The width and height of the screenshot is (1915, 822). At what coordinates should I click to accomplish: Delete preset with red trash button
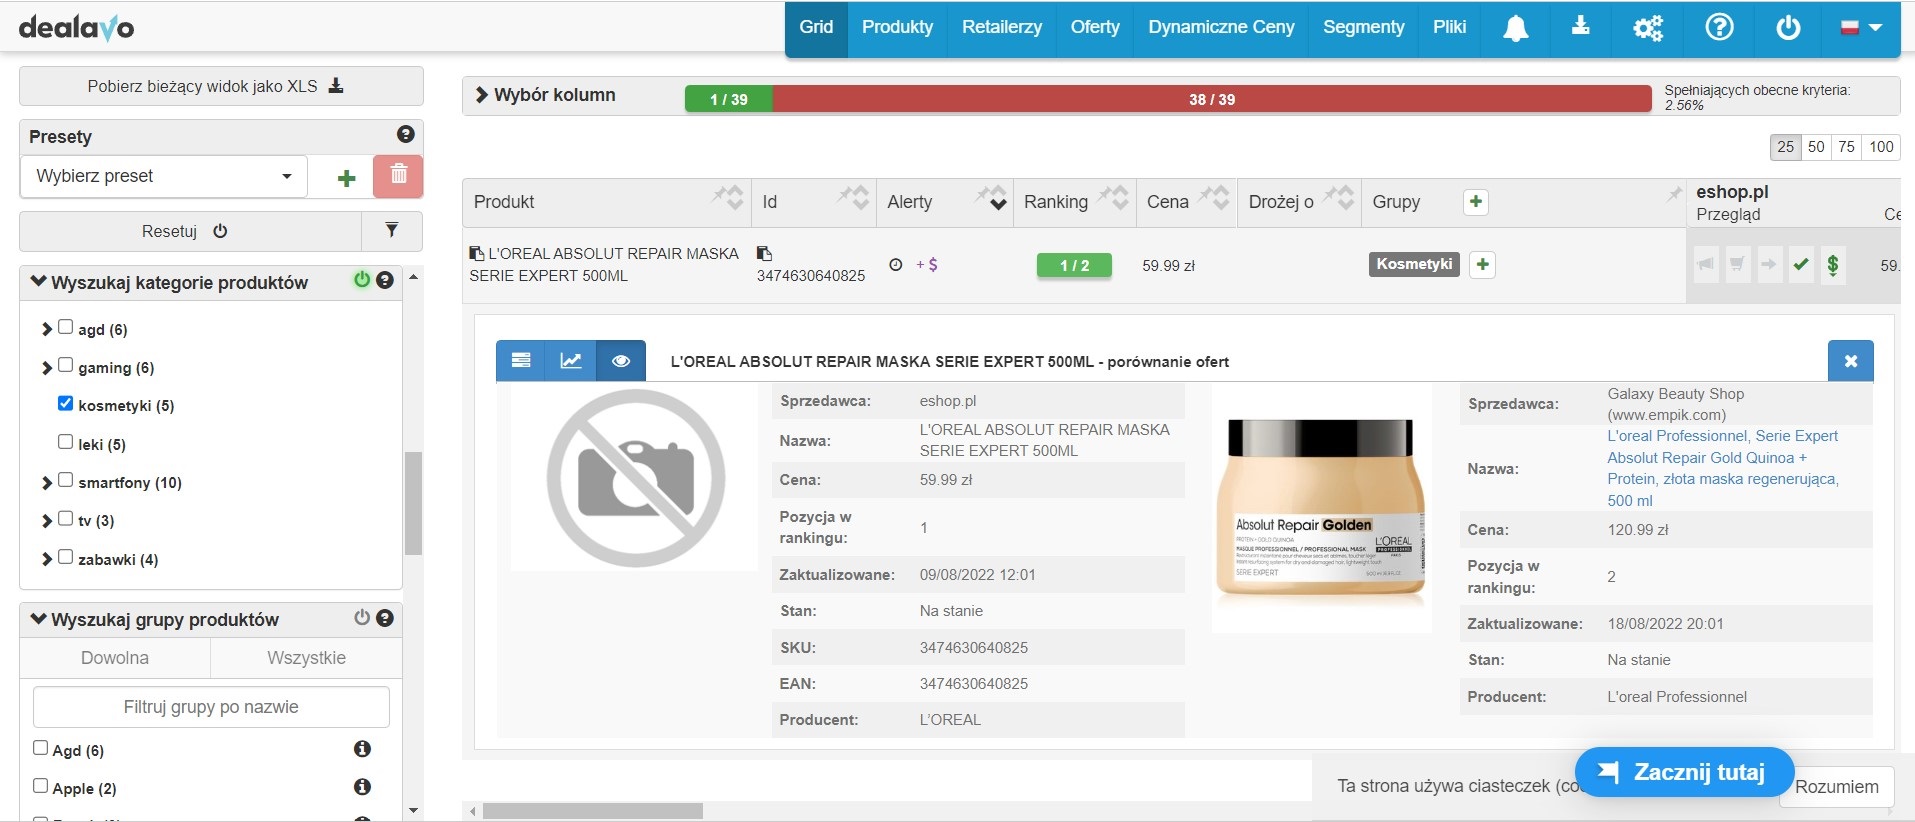click(398, 176)
